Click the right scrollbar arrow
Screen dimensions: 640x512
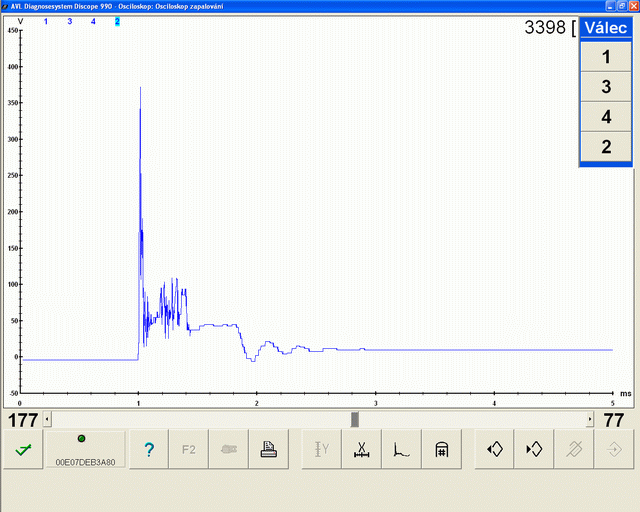[590, 419]
